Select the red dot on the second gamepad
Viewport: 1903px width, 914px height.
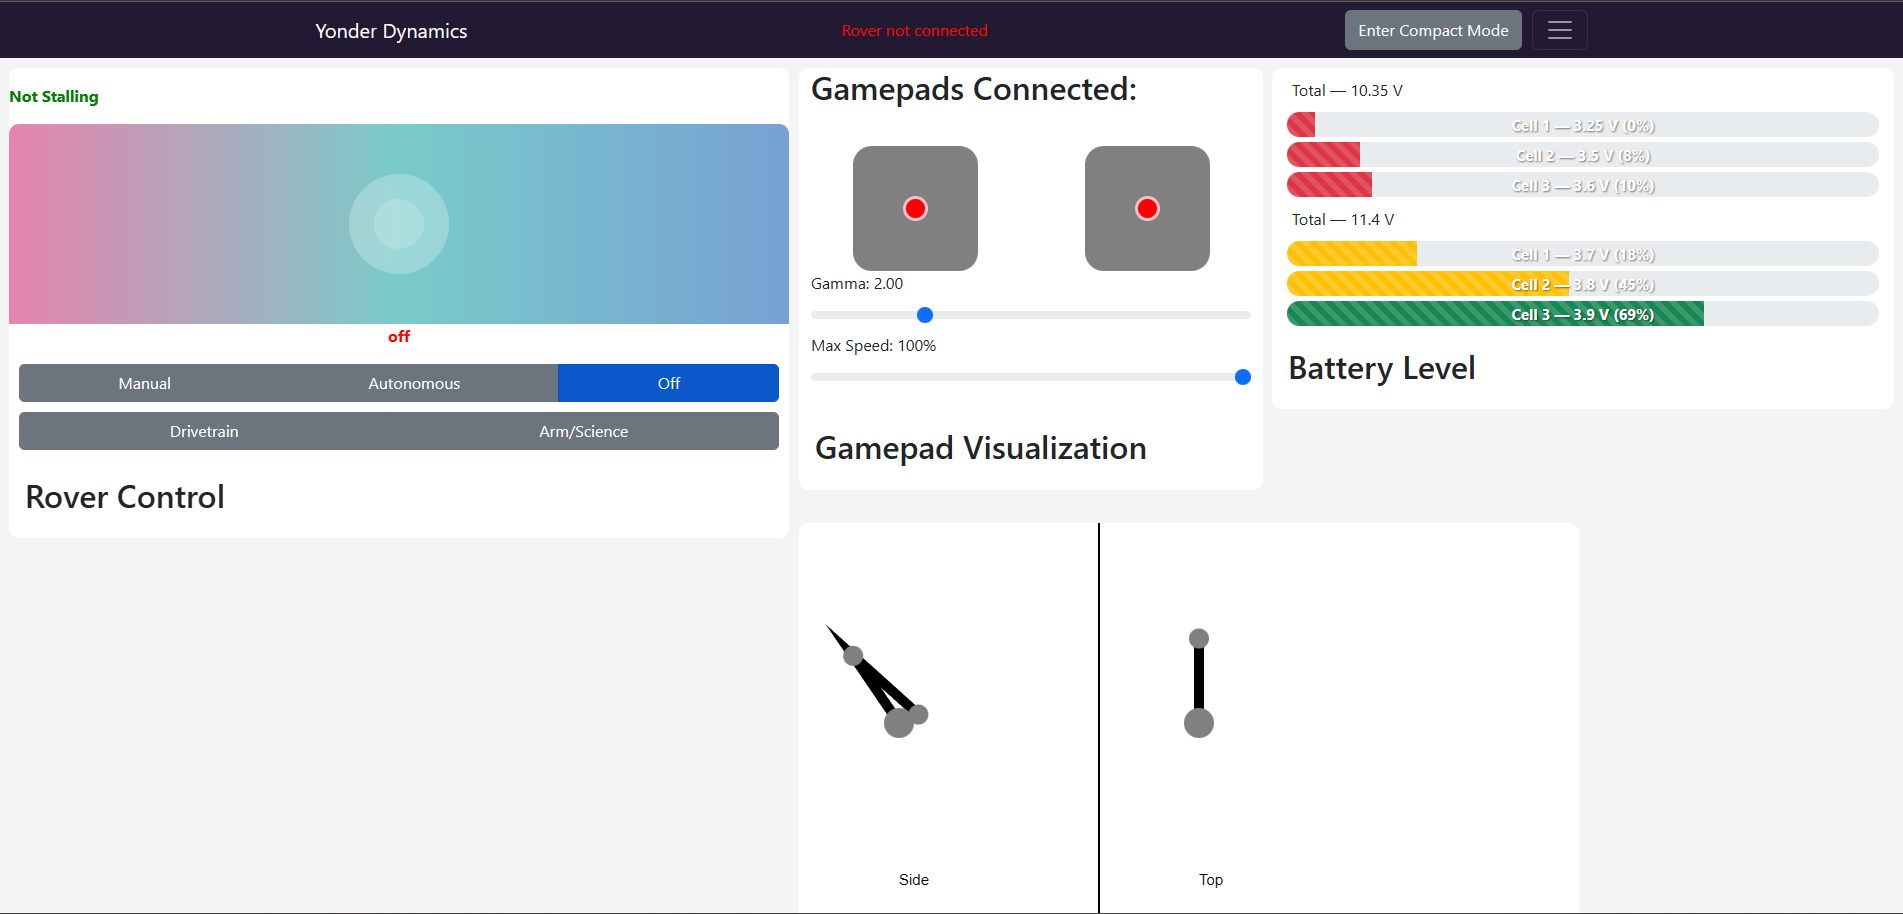tap(1146, 208)
